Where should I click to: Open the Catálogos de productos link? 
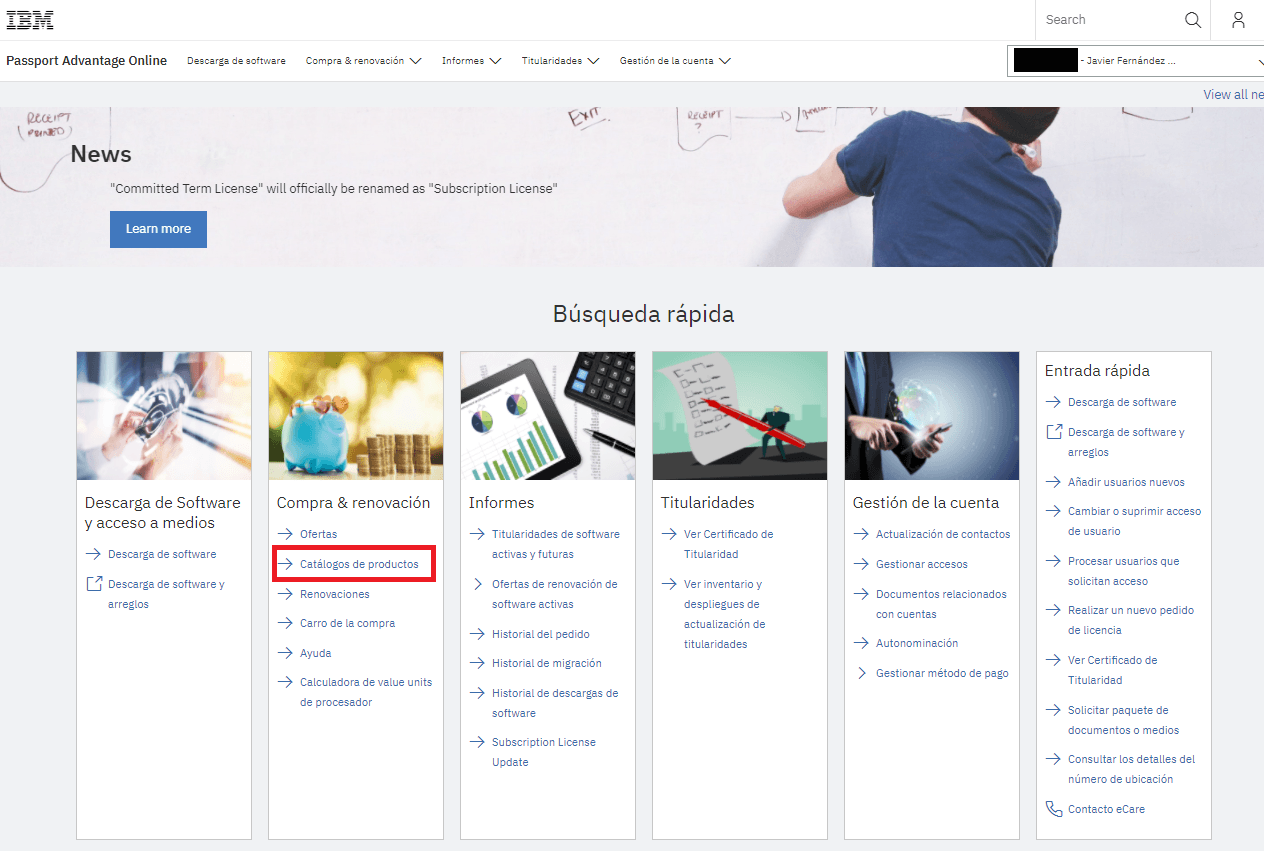point(359,564)
